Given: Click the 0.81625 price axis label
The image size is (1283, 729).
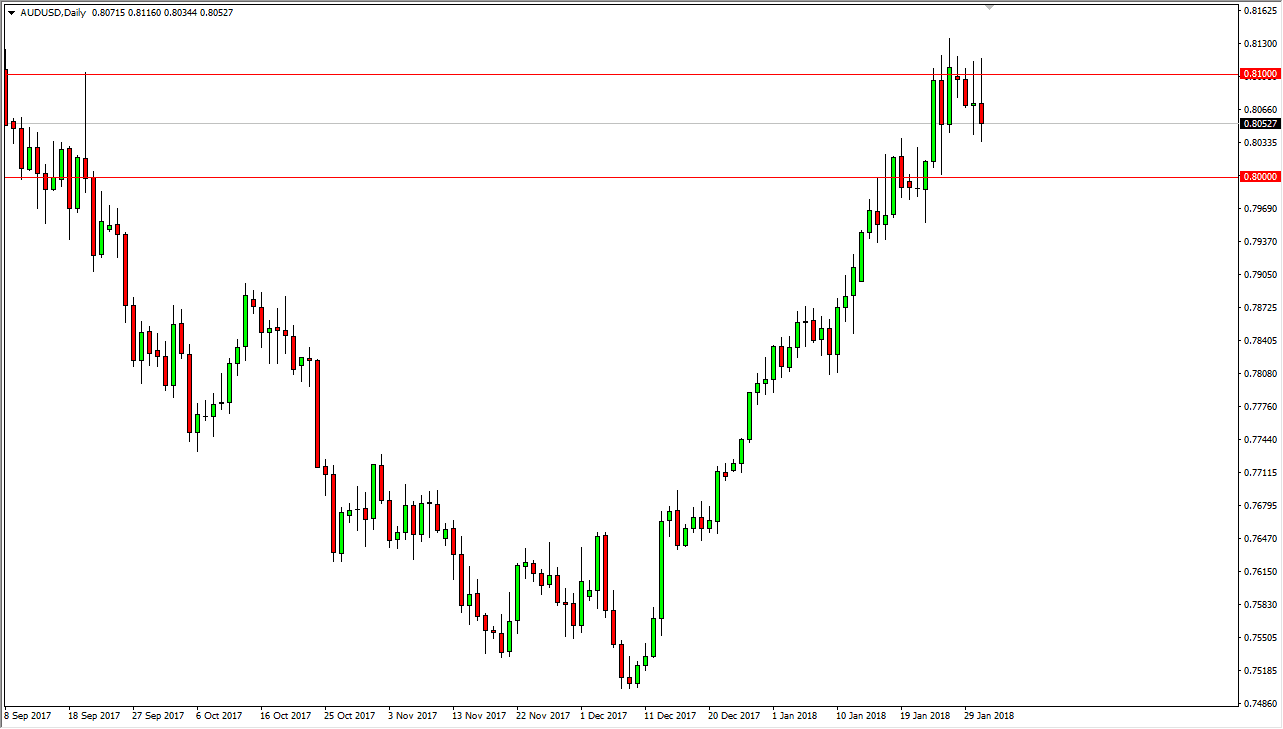Looking at the screenshot, I should pyautogui.click(x=1259, y=11).
